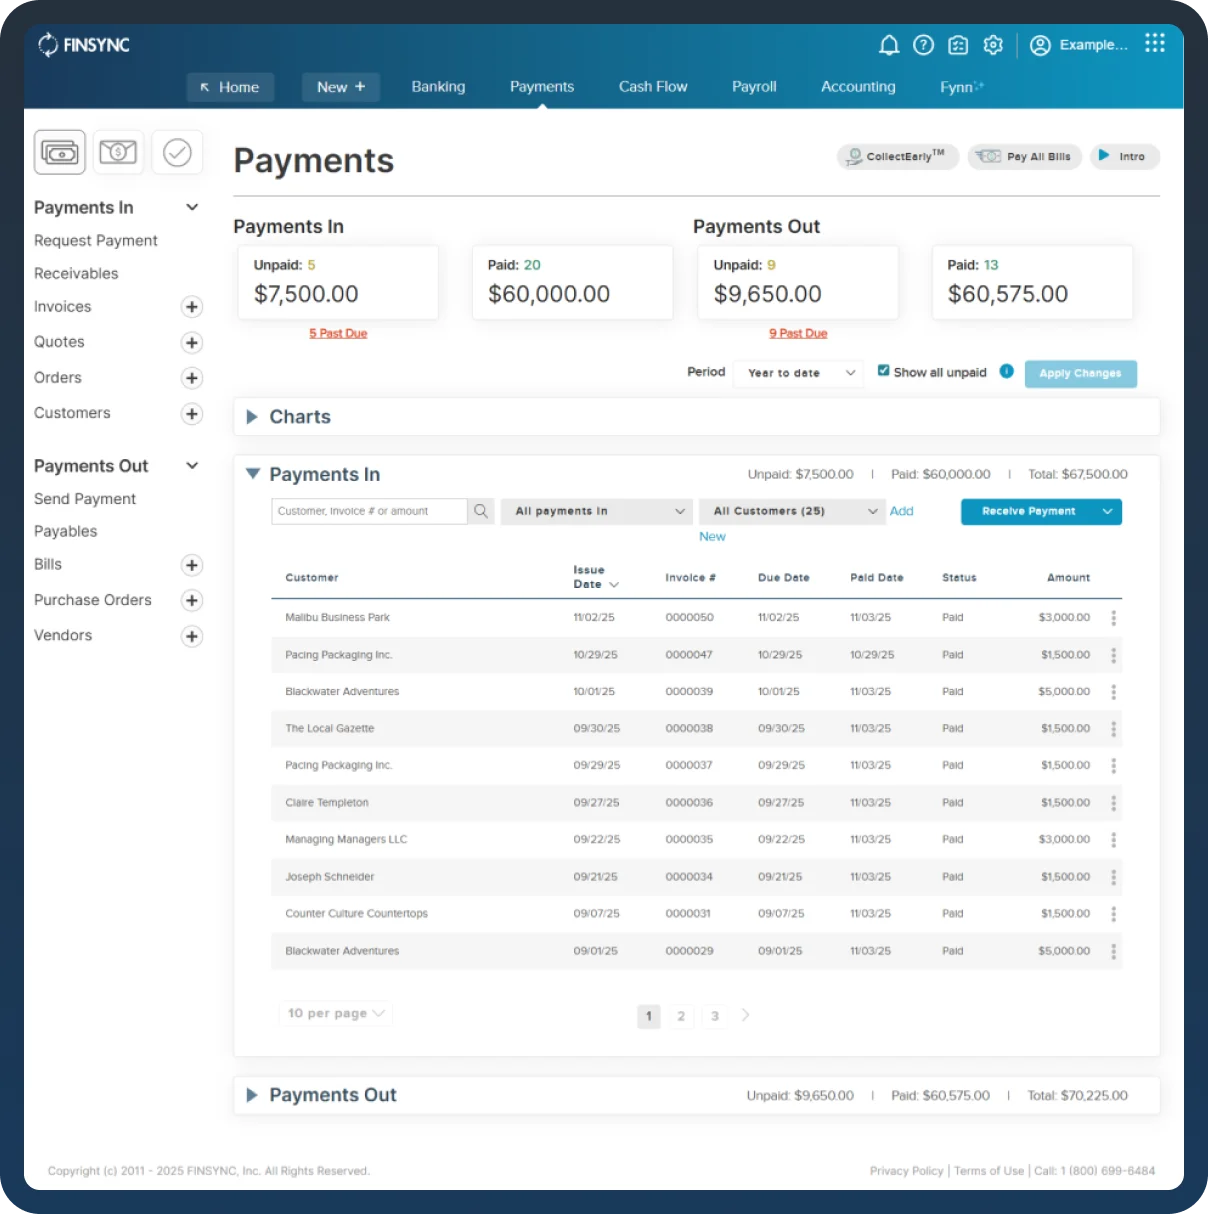Select the checkmark sidebar icon
The image size is (1208, 1214).
(178, 151)
